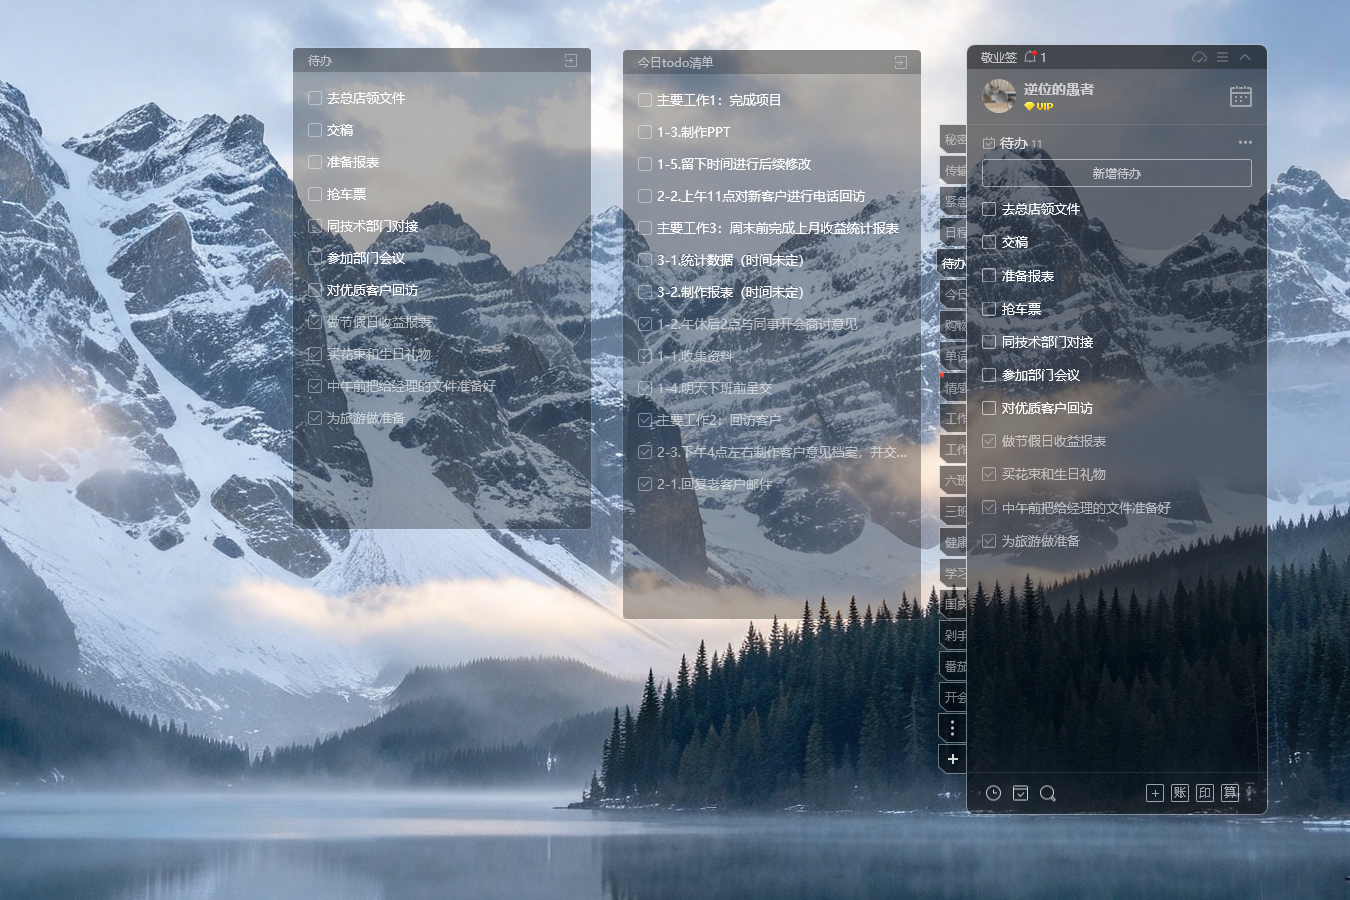Check 去总店领文件 in the 敬业签 main panel

[x=989, y=209]
